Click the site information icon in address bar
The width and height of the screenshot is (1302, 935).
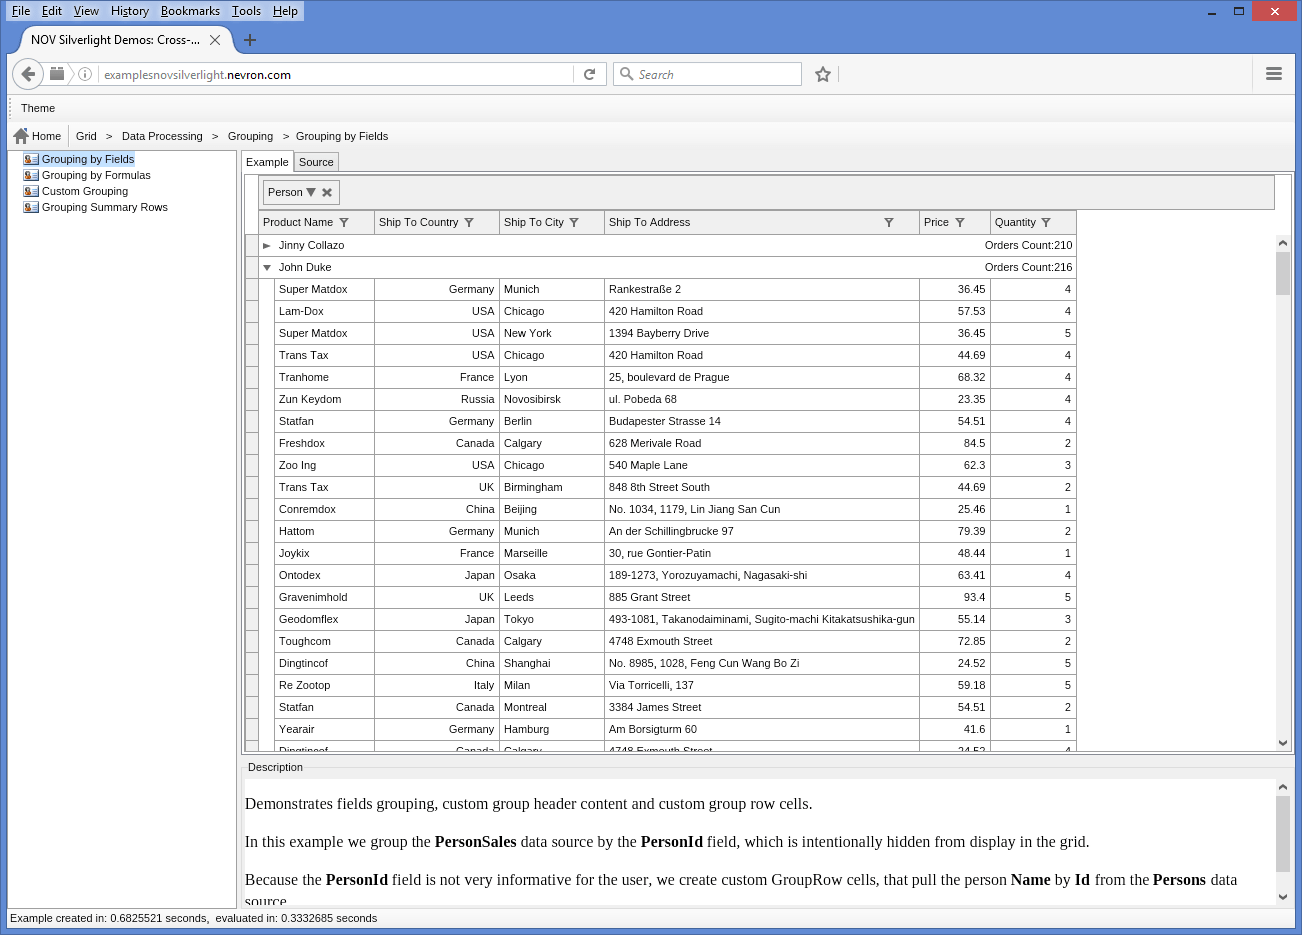(x=85, y=74)
